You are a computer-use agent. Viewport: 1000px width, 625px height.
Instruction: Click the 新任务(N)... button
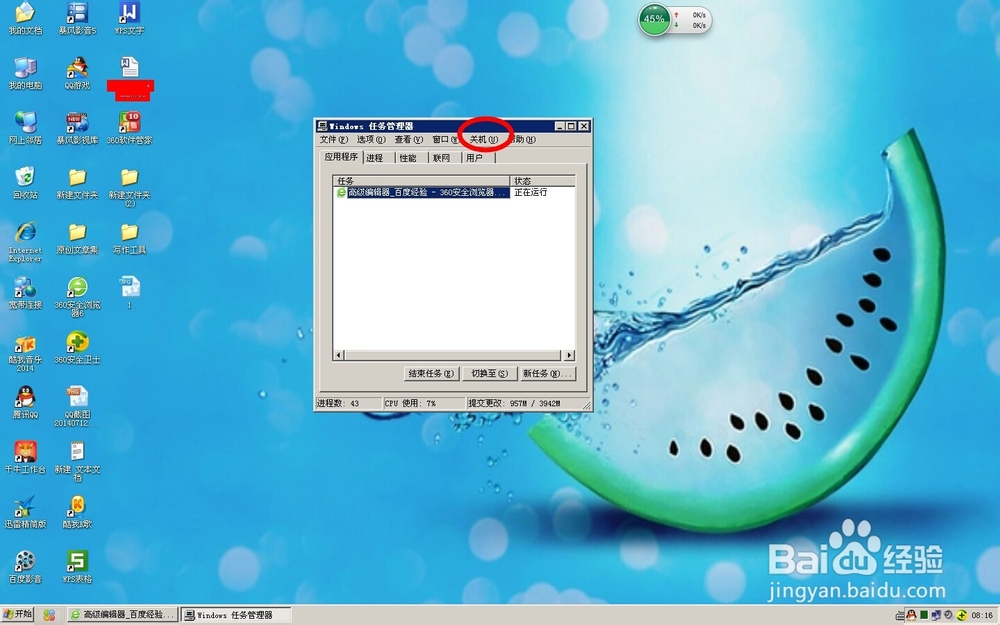(547, 373)
